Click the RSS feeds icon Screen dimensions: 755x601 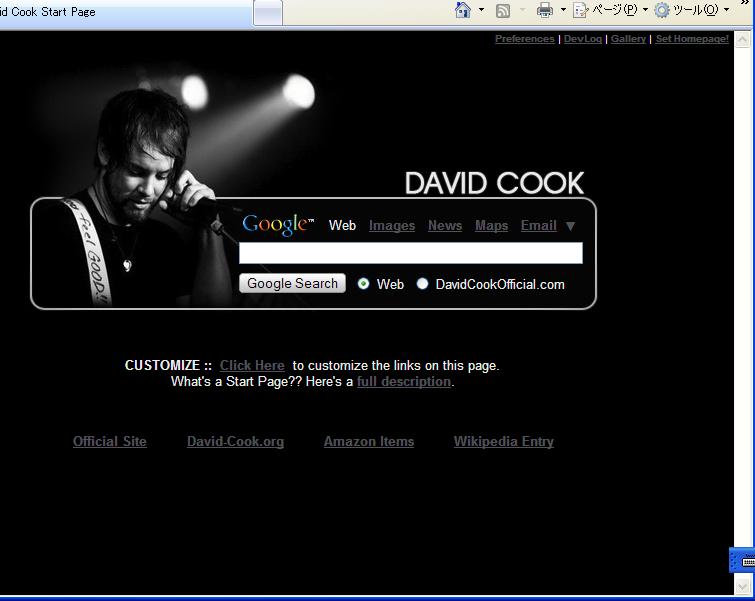tap(503, 10)
